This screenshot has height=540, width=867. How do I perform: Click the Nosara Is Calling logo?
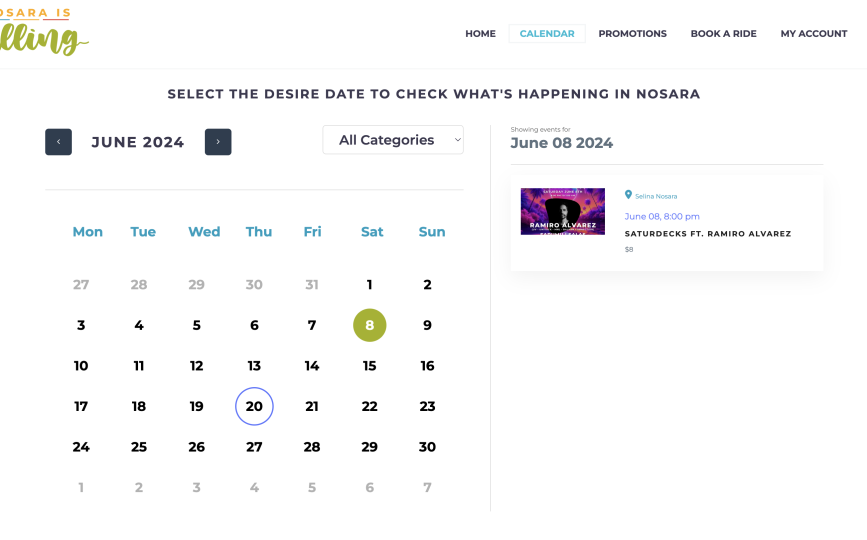pyautogui.click(x=45, y=34)
